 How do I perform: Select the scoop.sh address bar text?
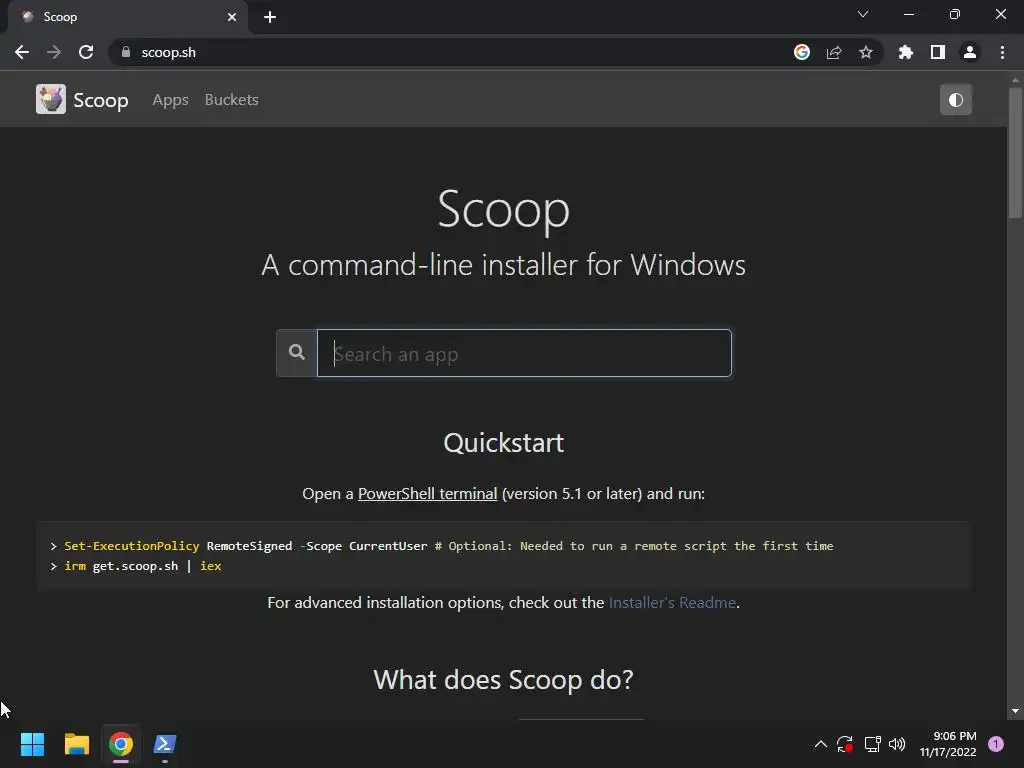click(168, 52)
